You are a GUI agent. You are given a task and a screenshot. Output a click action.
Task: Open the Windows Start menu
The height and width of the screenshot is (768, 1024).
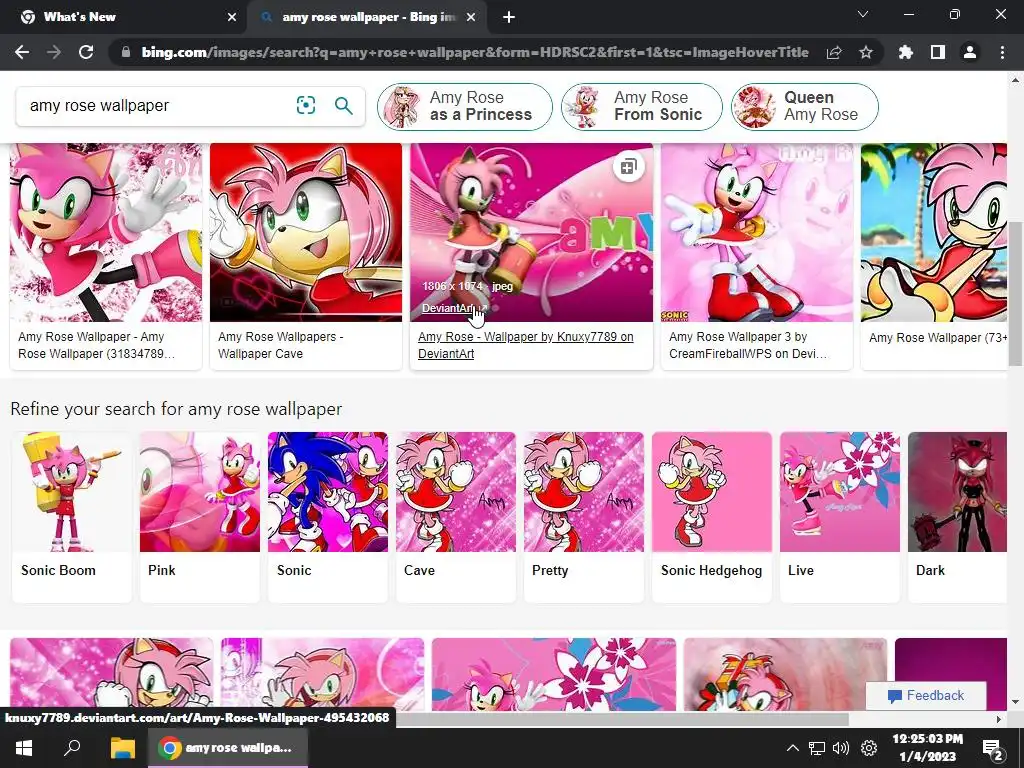click(24, 748)
